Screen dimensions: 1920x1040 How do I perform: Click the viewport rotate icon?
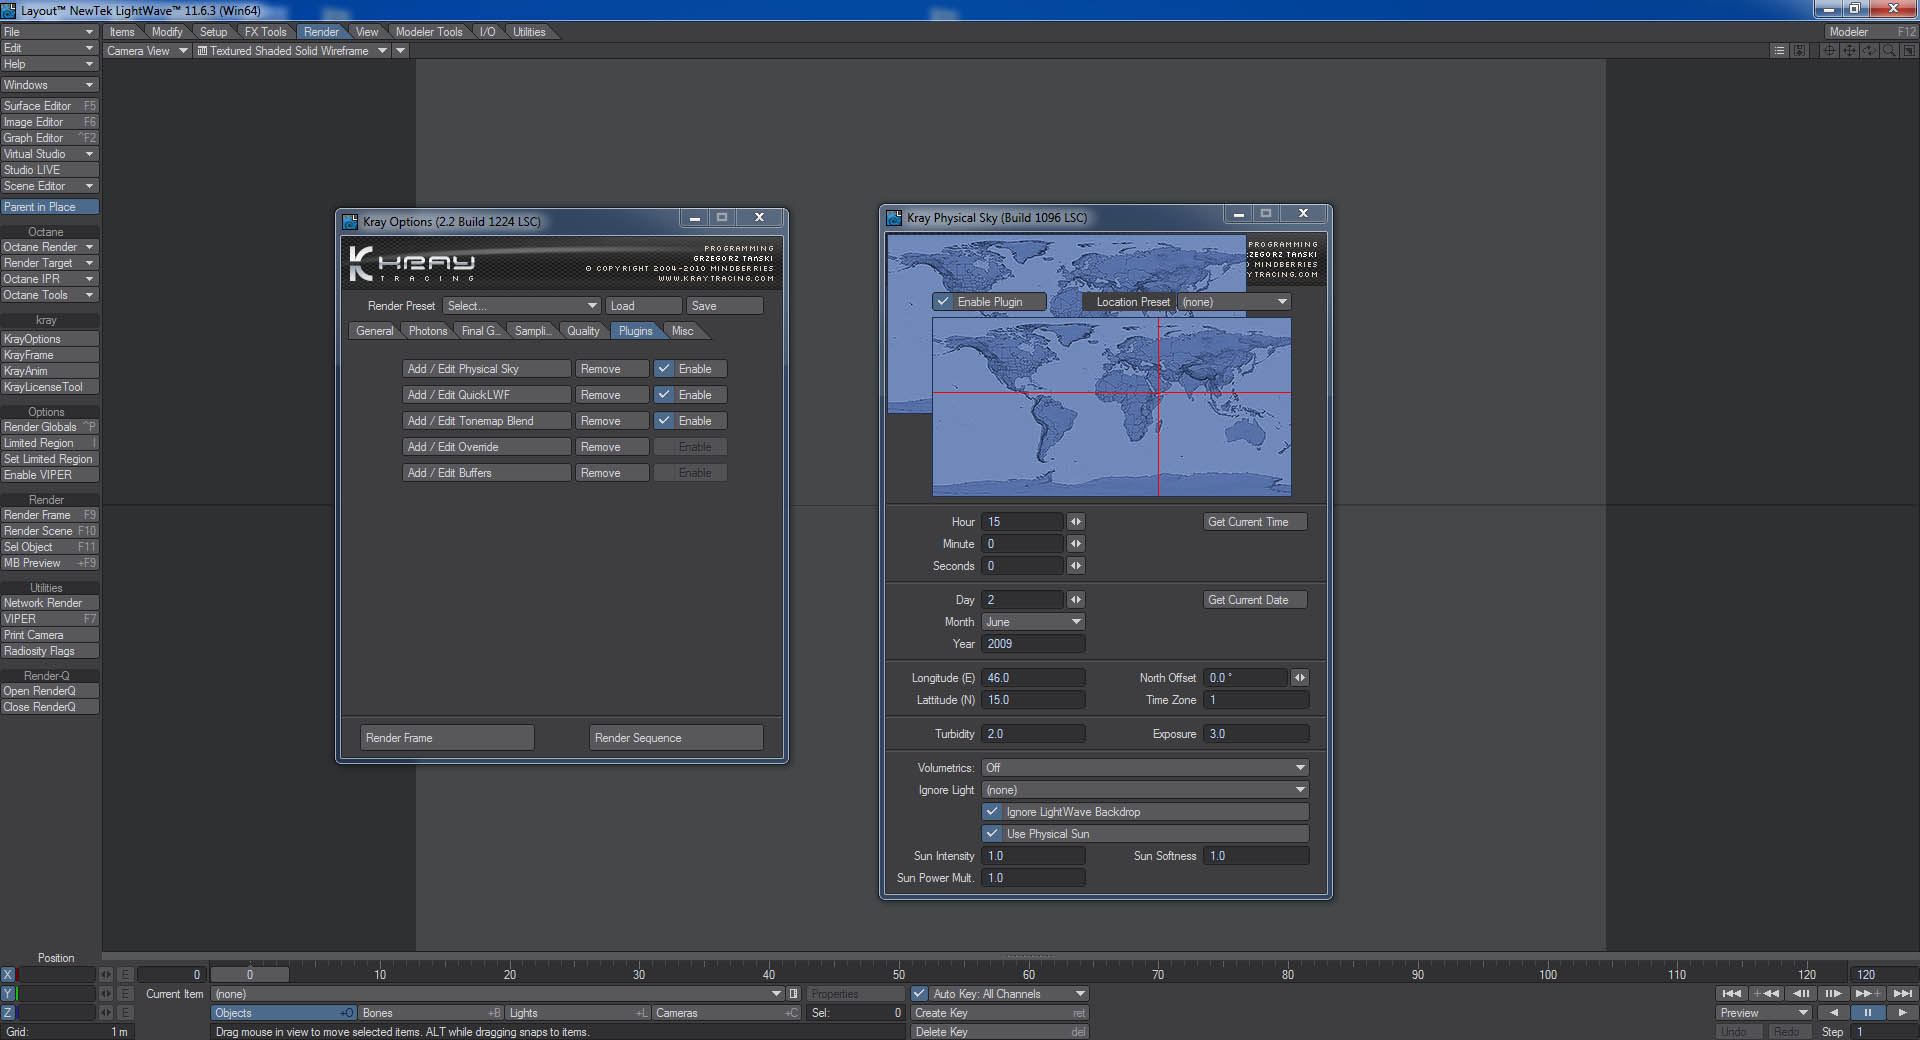[x=1869, y=51]
